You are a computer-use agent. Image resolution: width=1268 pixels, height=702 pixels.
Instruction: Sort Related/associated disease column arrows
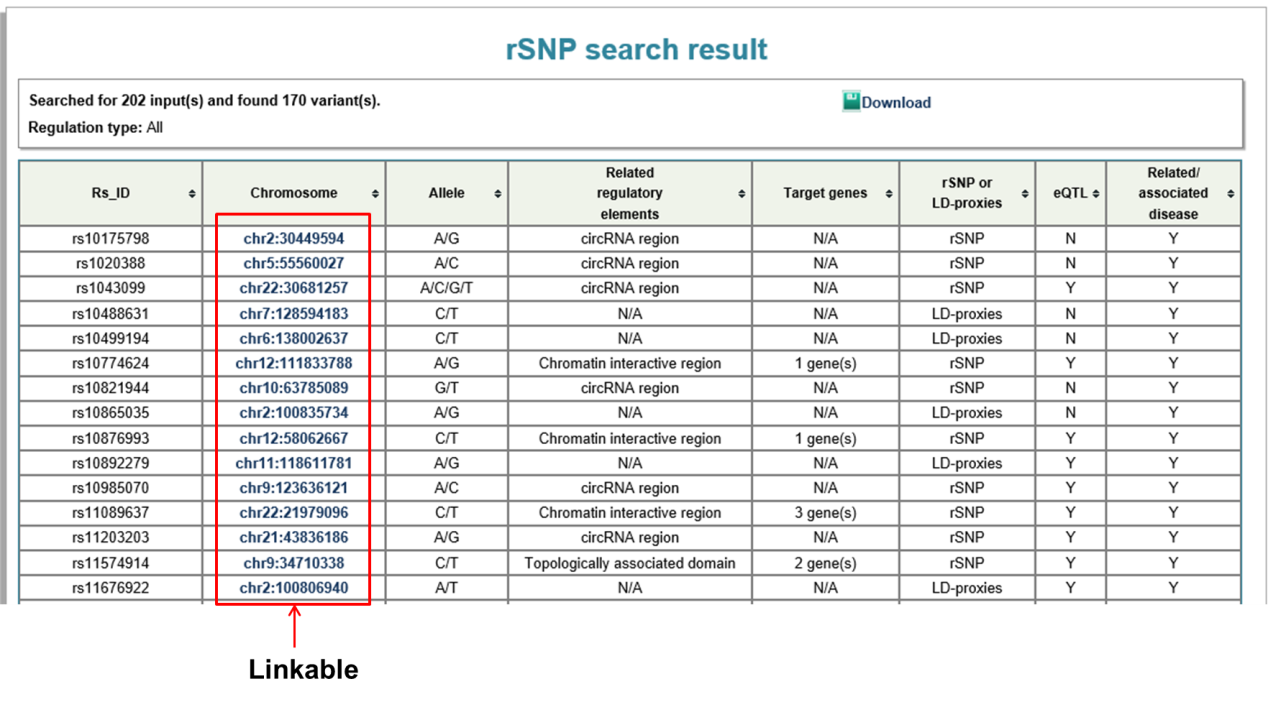(1231, 194)
